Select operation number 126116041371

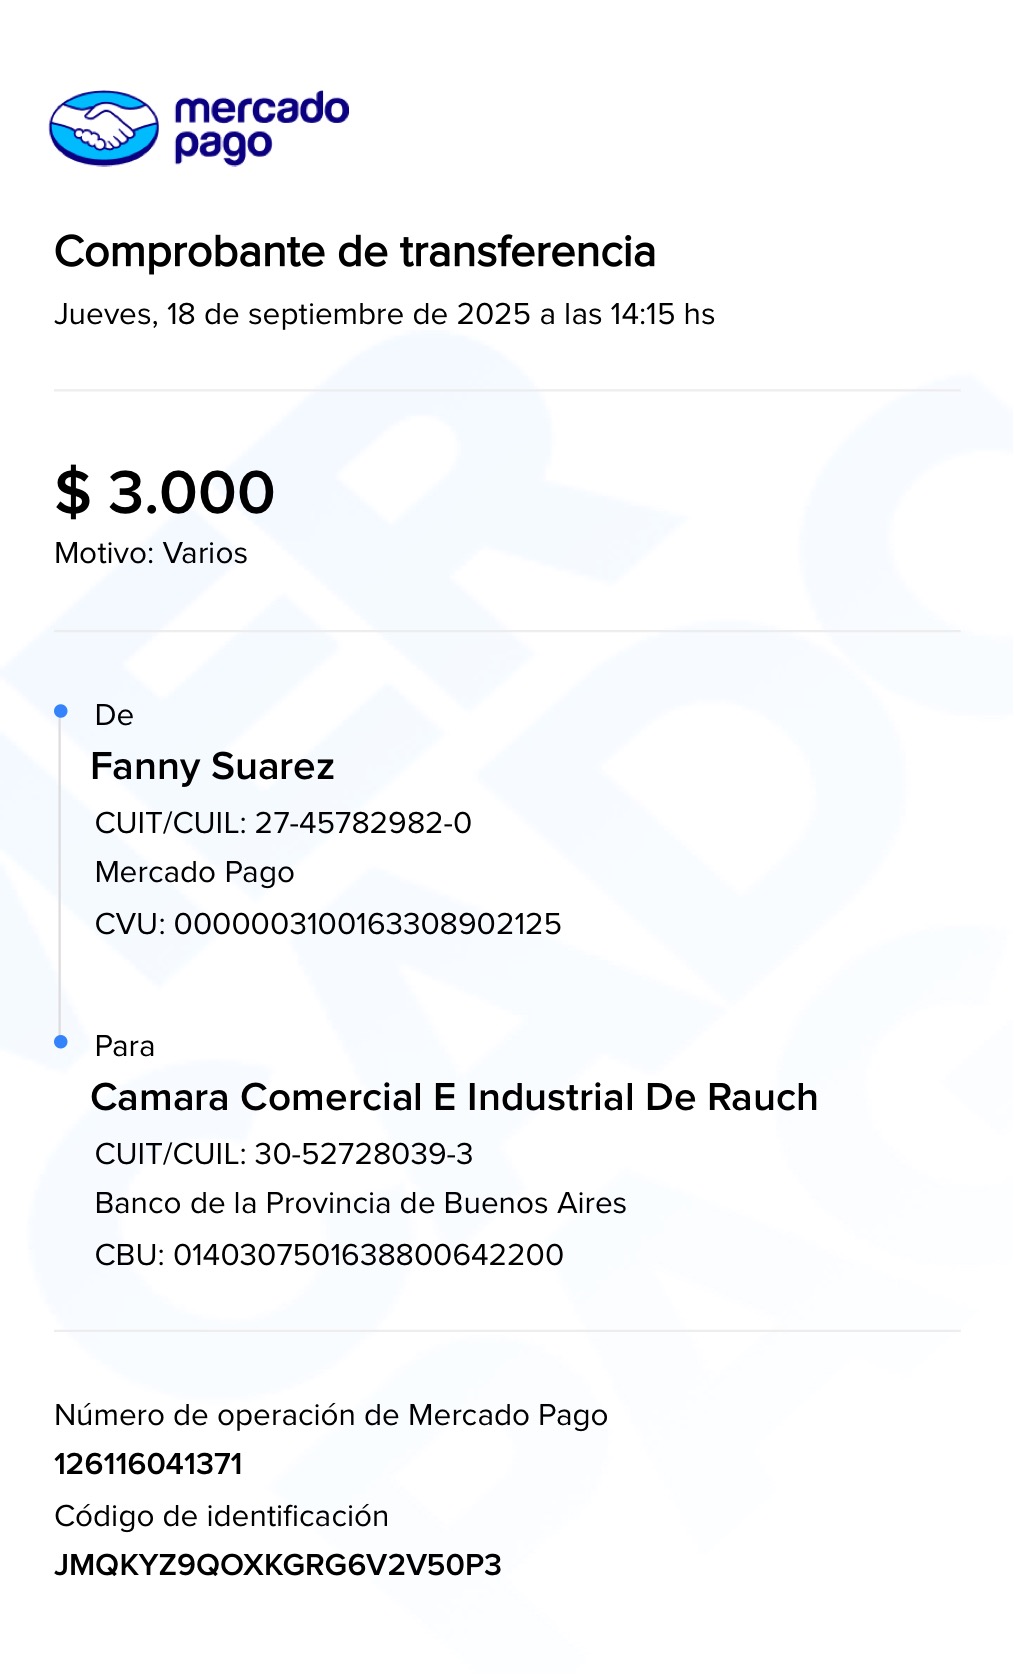(x=149, y=1464)
